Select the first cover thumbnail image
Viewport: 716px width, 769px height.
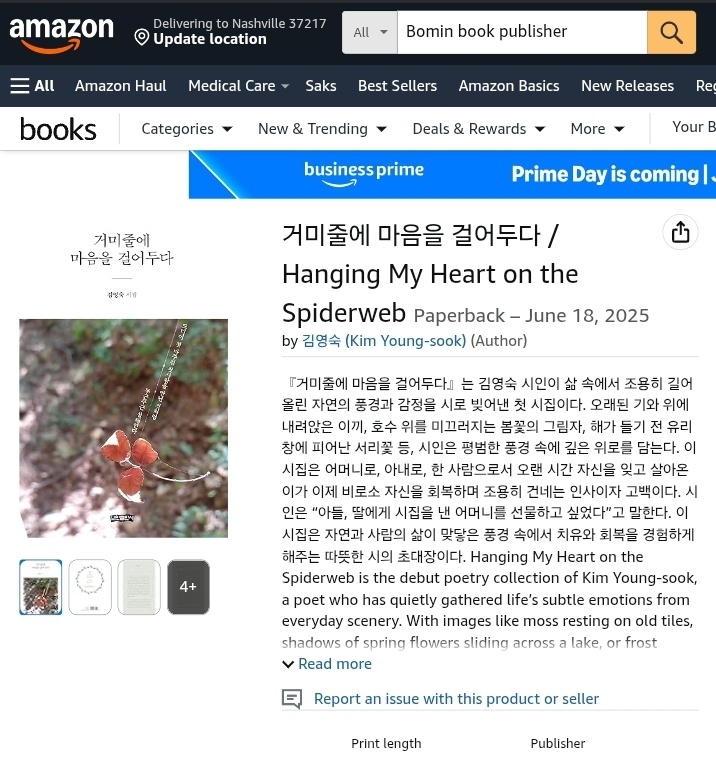pos(41,587)
